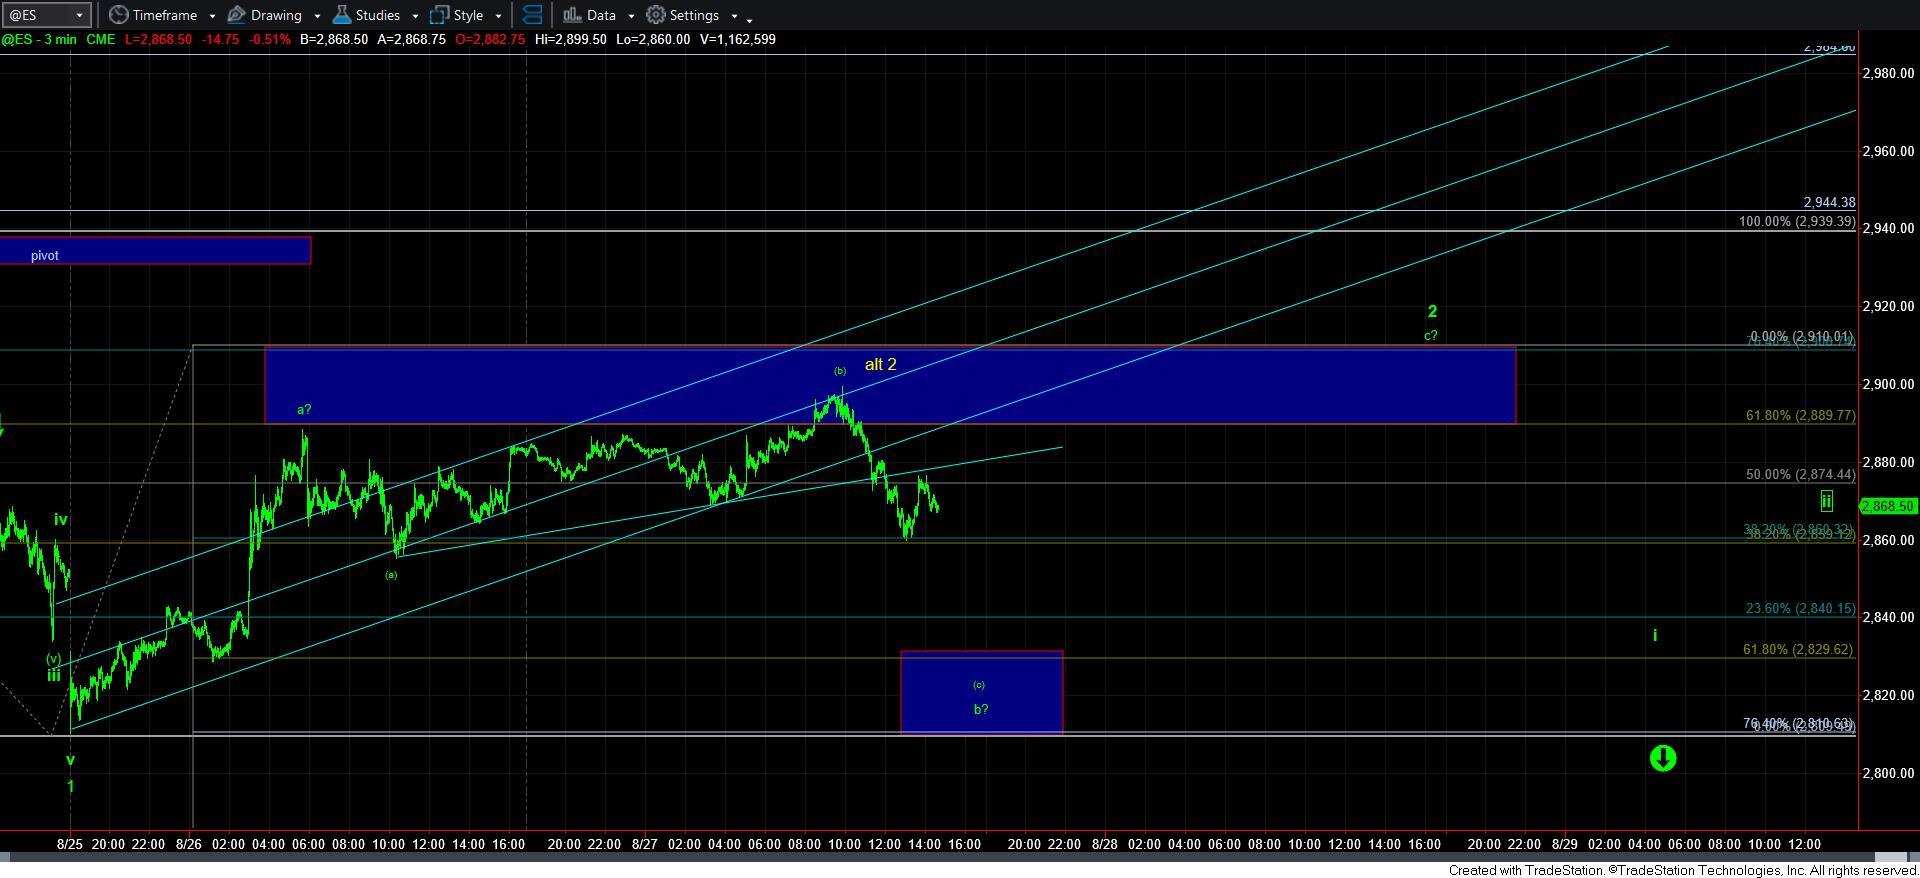The height and width of the screenshot is (878, 1920).
Task: Click the current price tag 2,868.50
Action: click(x=1888, y=506)
